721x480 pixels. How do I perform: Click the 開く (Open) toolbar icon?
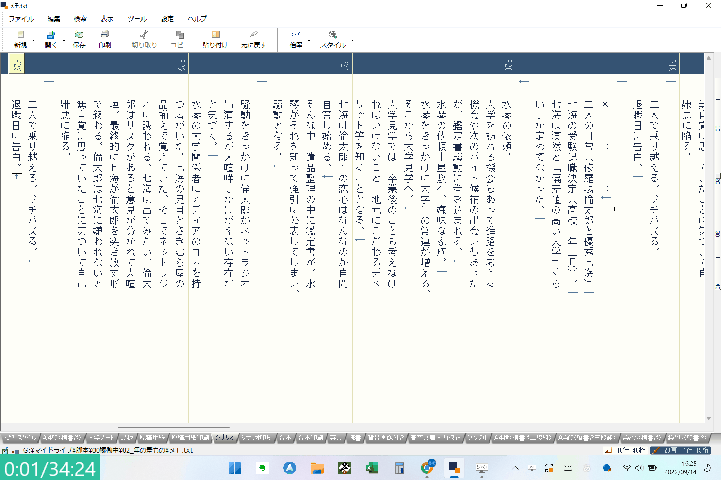51,39
